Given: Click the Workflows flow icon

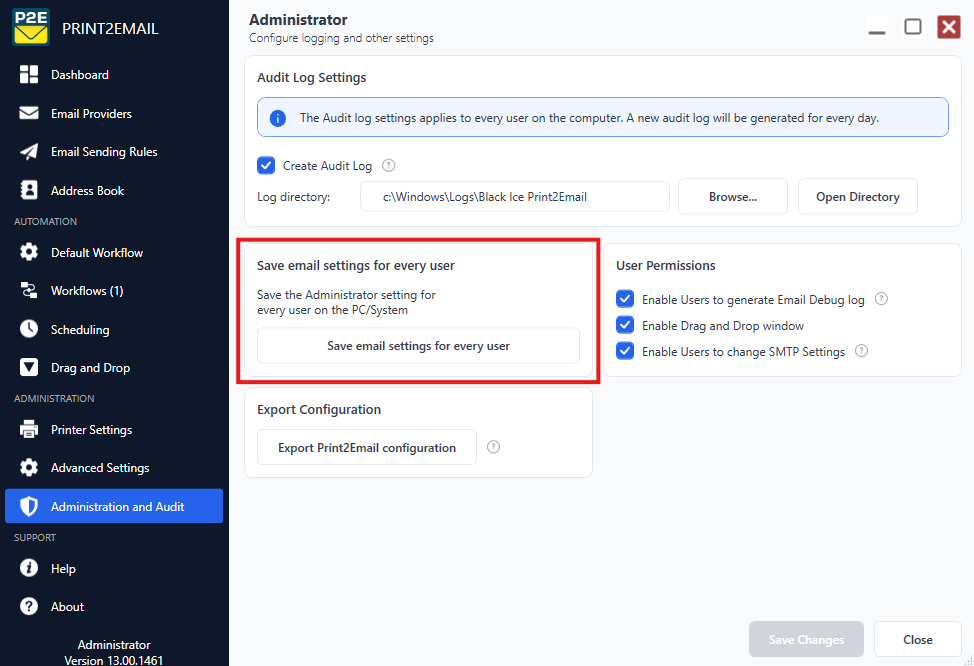Looking at the screenshot, I should [x=29, y=290].
